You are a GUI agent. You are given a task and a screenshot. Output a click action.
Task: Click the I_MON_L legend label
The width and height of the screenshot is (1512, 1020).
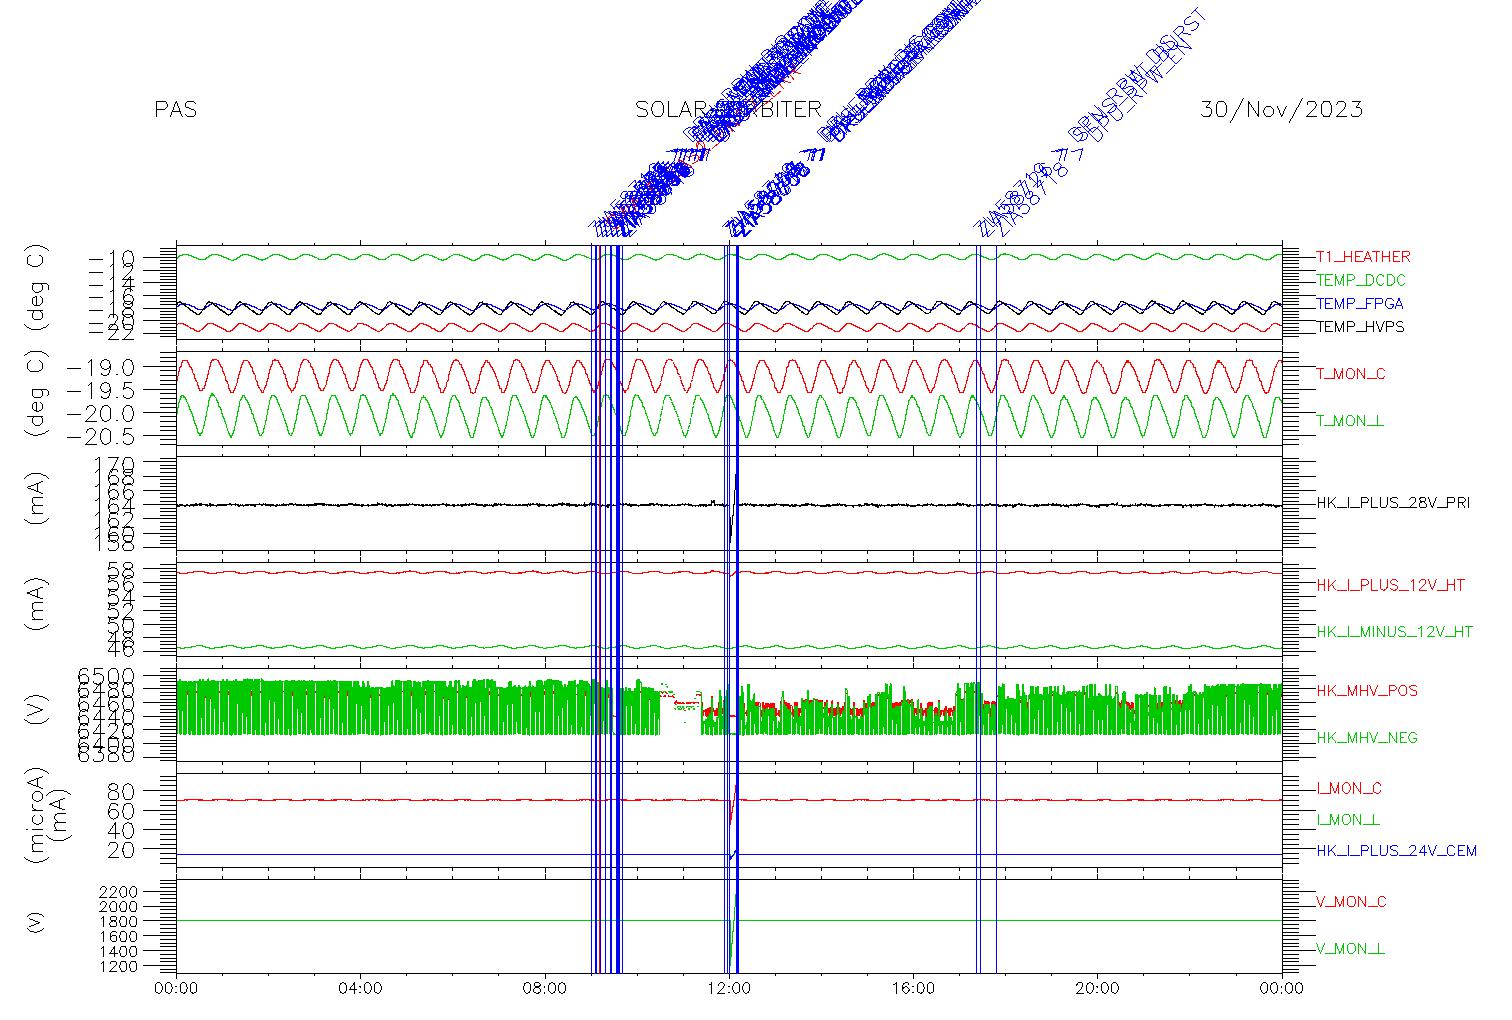tap(1348, 820)
